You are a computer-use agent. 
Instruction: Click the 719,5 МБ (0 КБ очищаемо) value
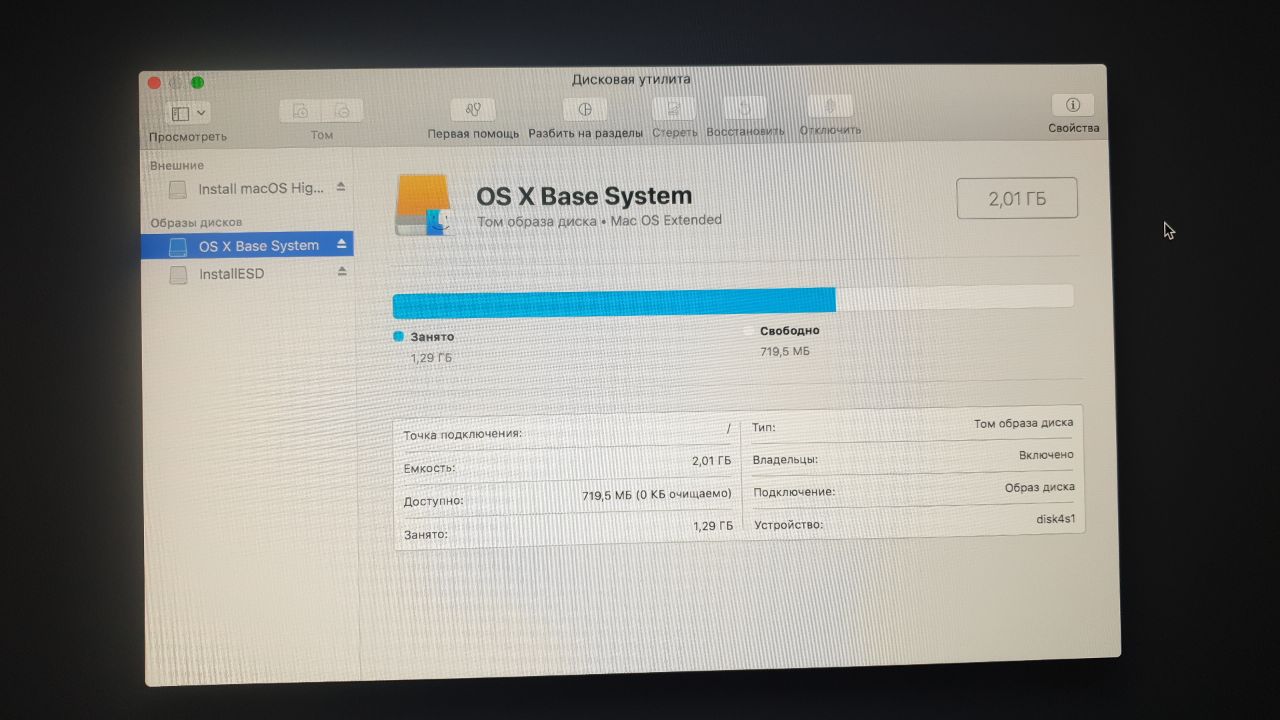click(x=657, y=494)
